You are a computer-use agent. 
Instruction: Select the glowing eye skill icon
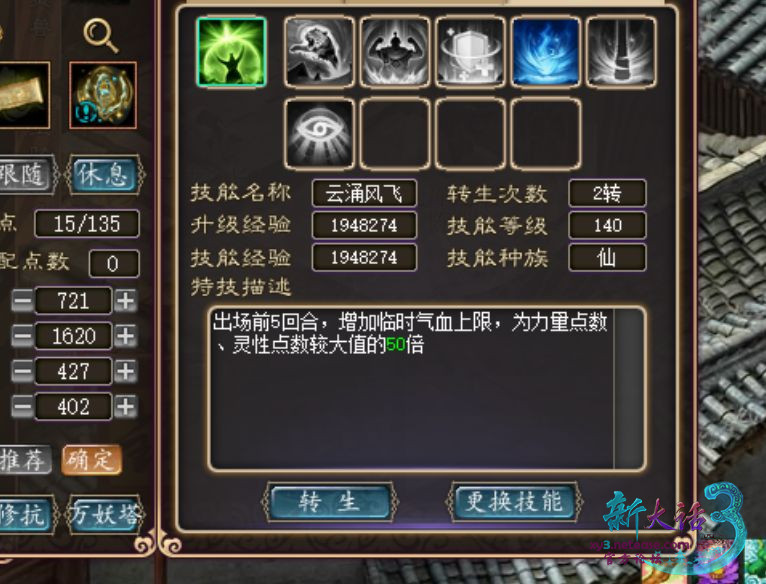319,133
